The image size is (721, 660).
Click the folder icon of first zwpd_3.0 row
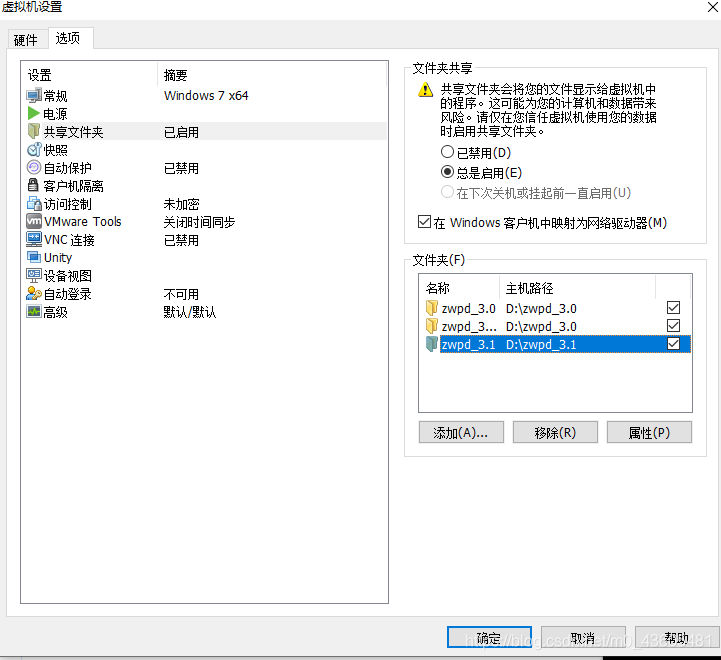[431, 308]
